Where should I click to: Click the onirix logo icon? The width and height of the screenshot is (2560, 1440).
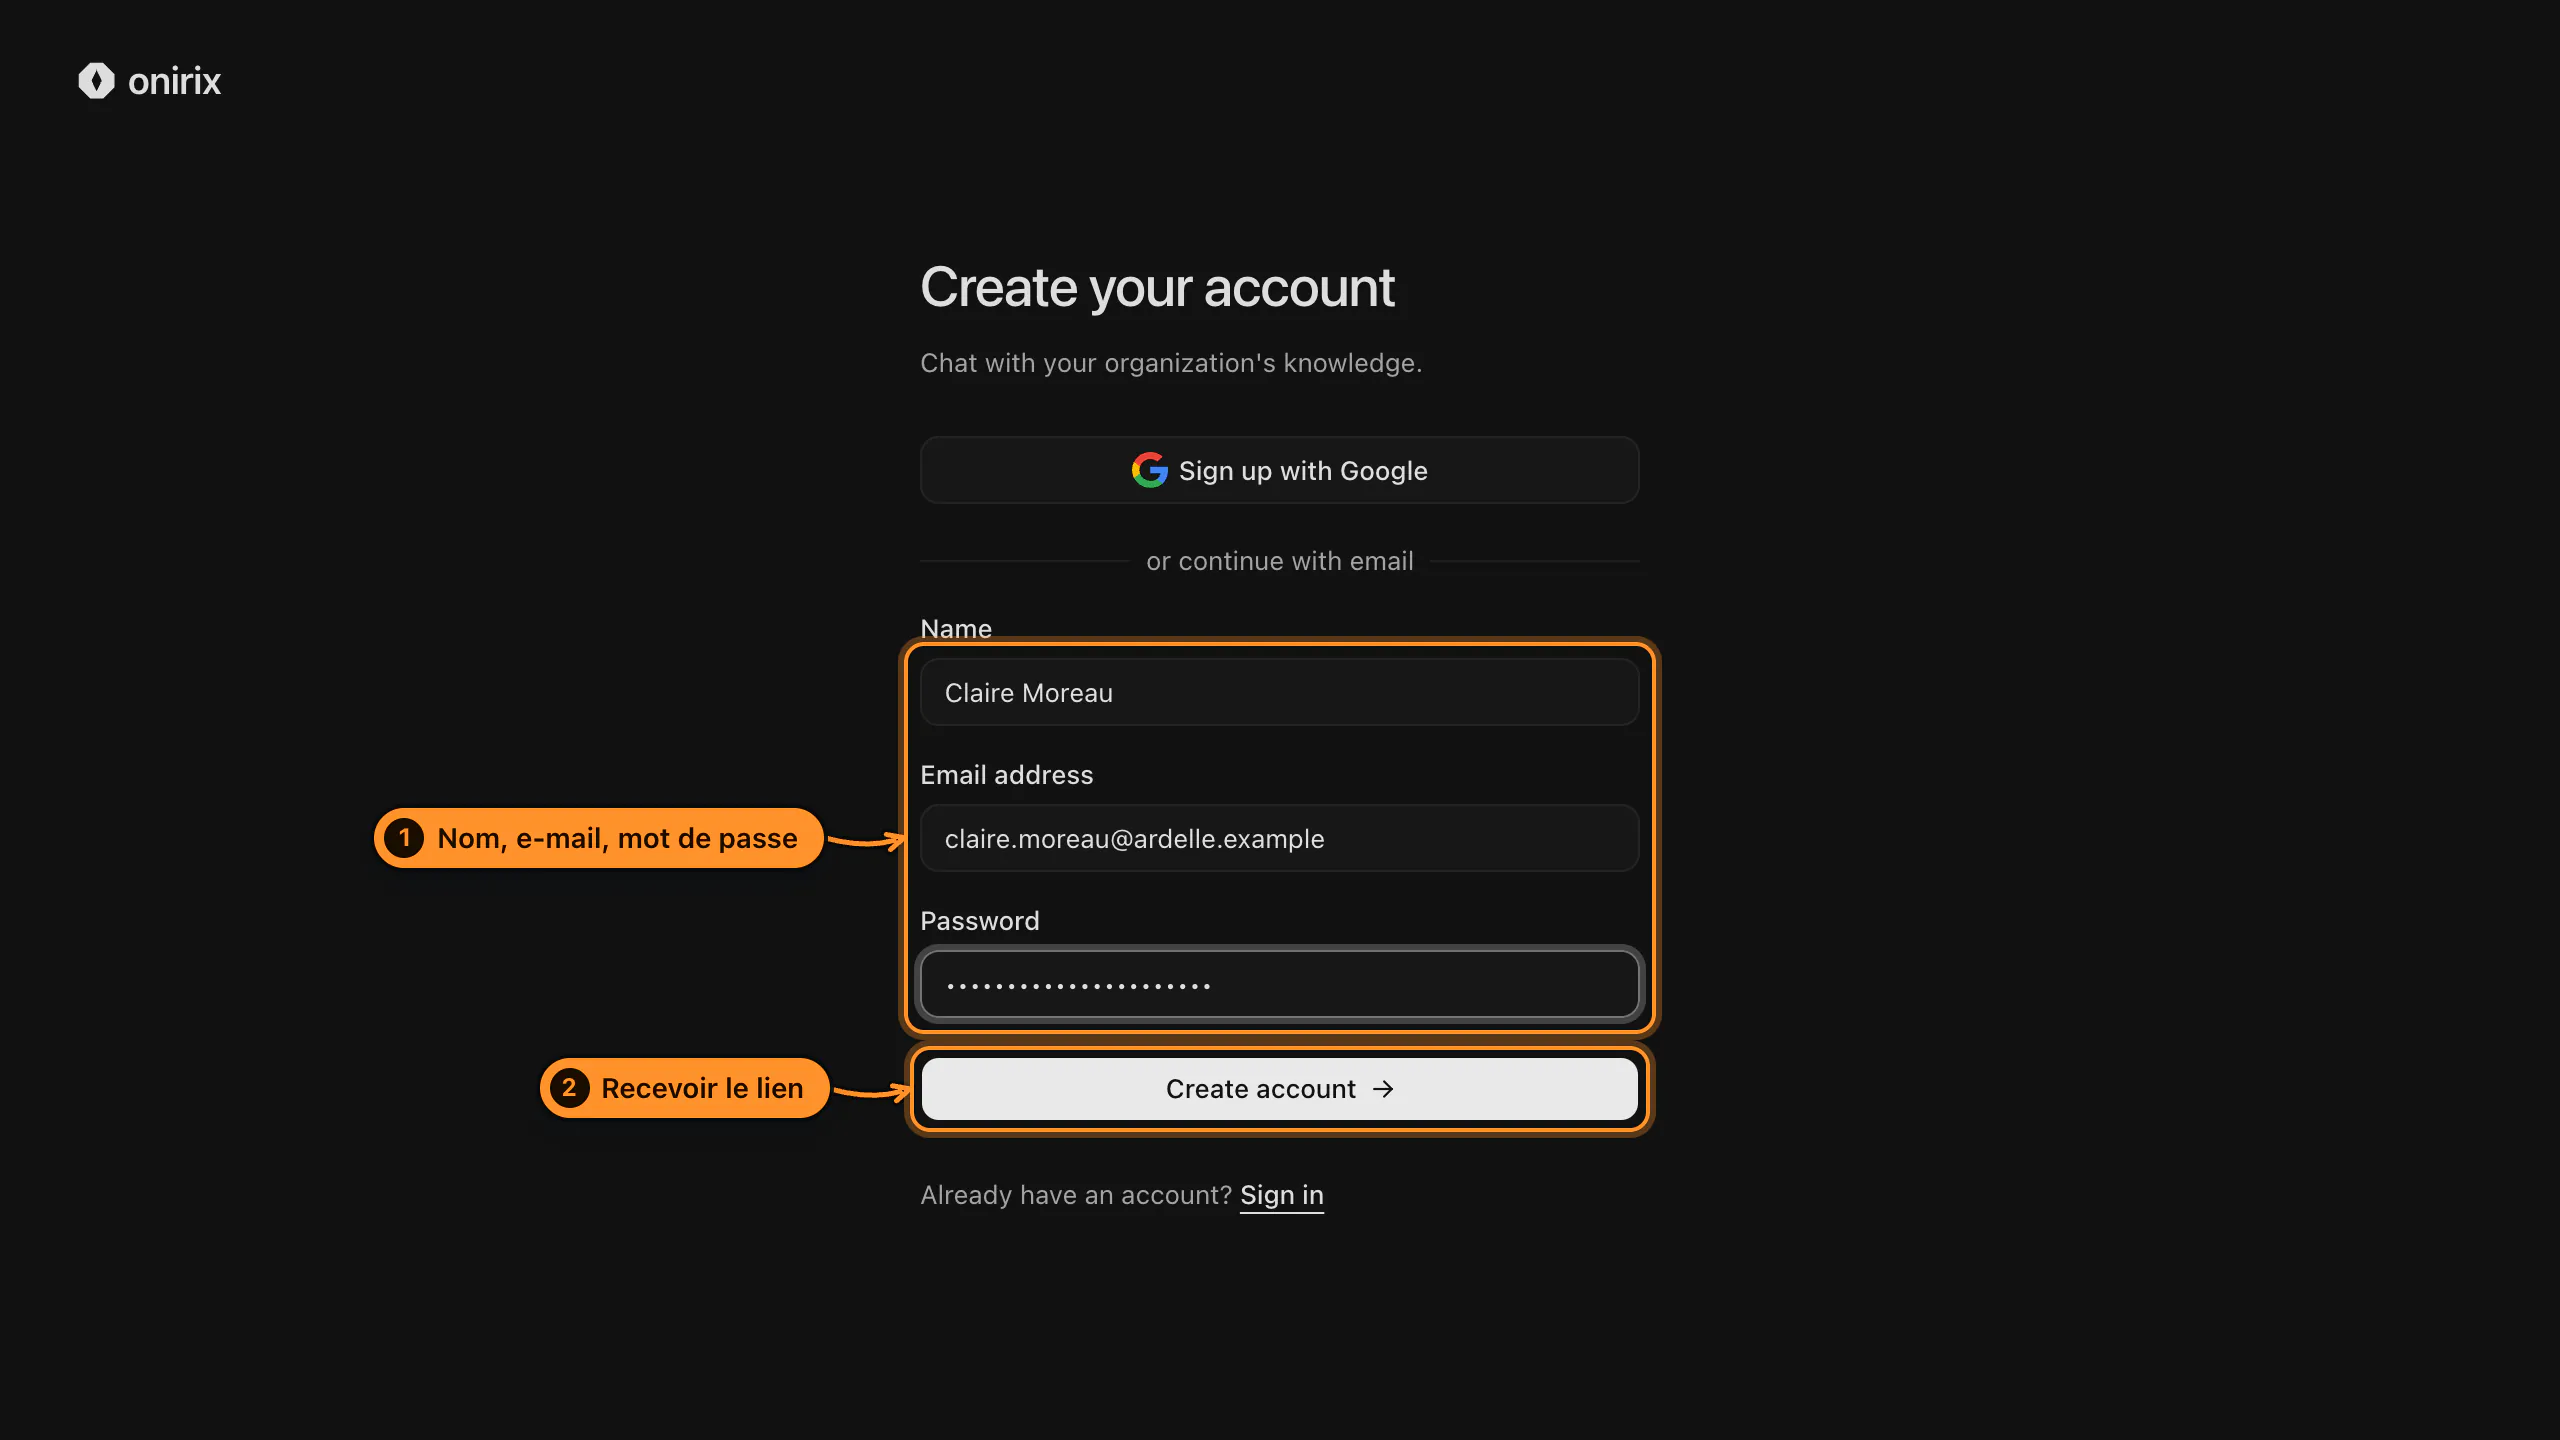96,81
